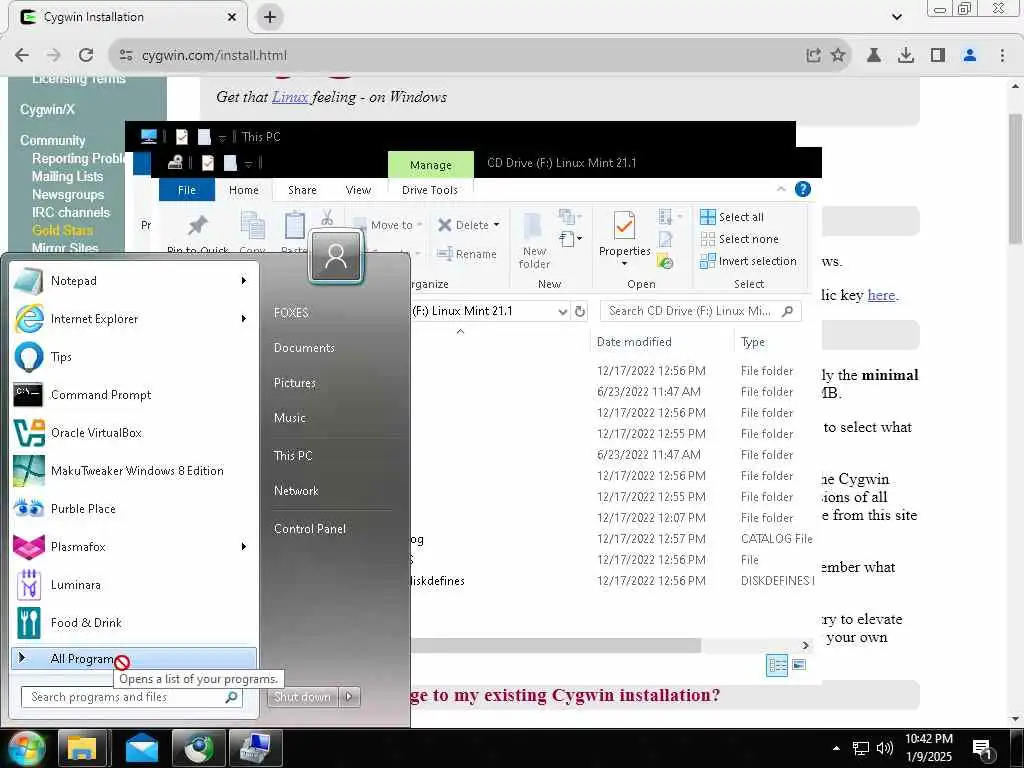Switch to large icons view in Explorer
The height and width of the screenshot is (768, 1024).
tap(799, 665)
